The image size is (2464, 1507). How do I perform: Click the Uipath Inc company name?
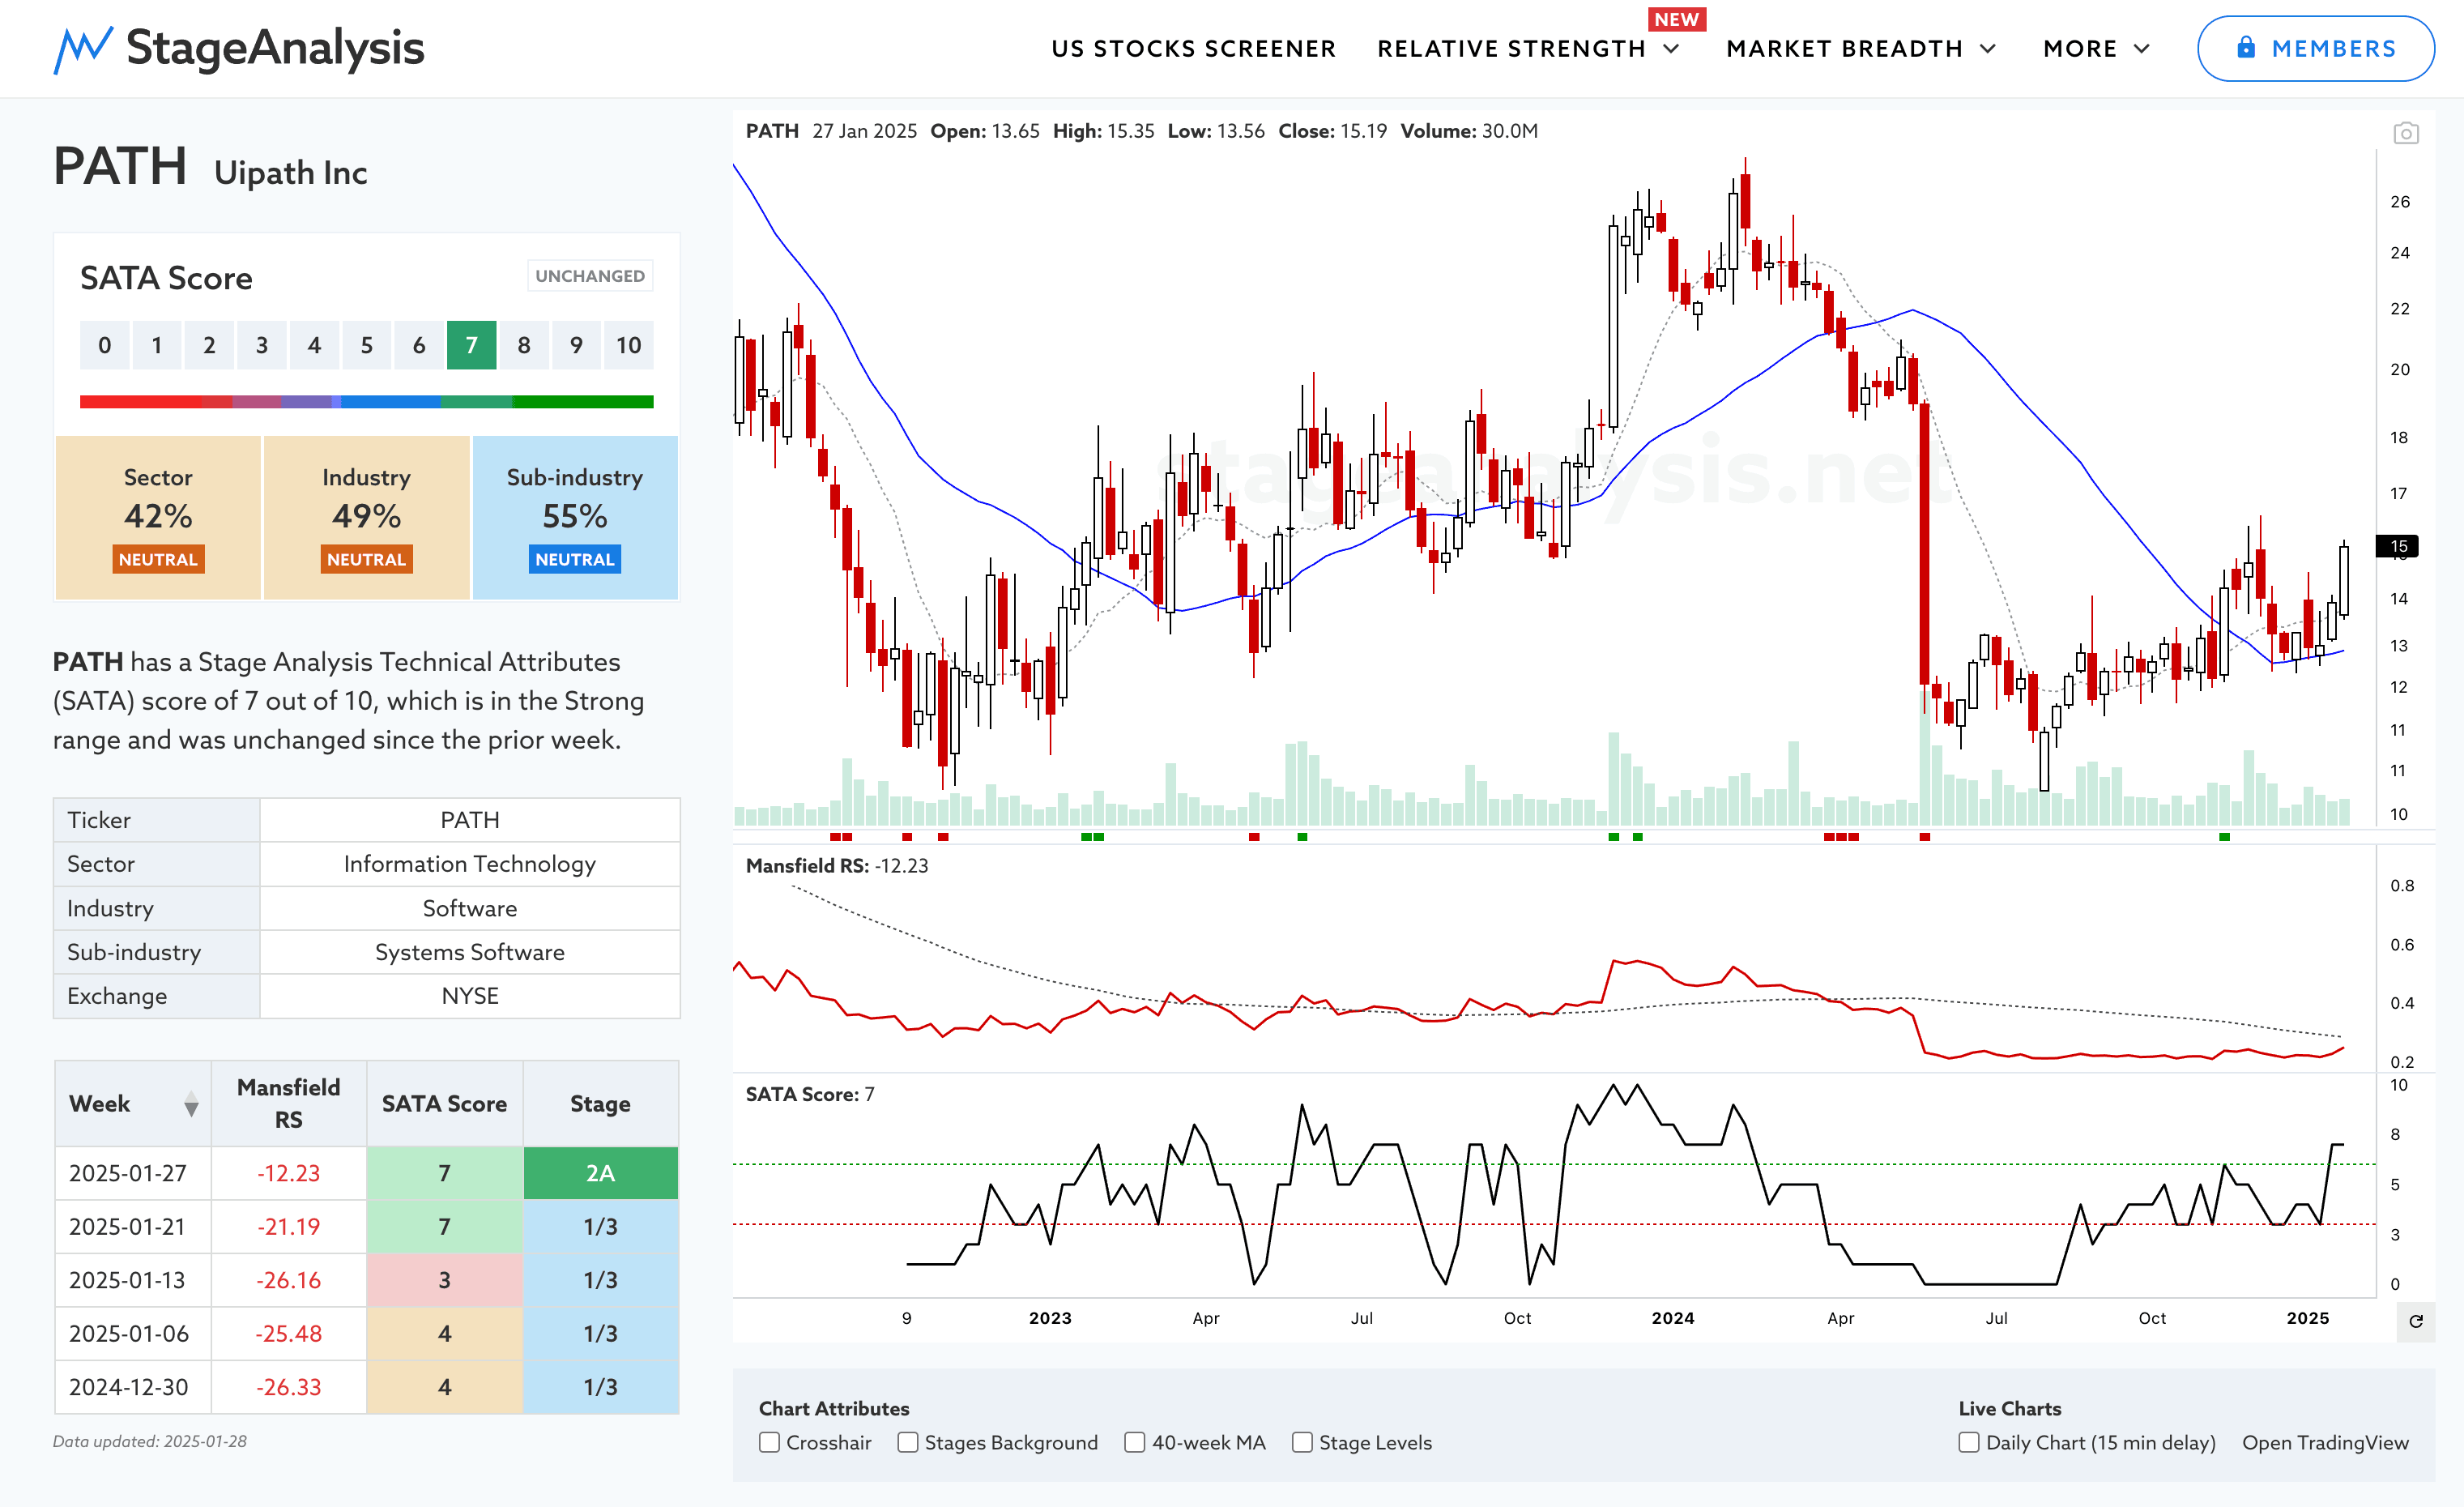point(291,173)
